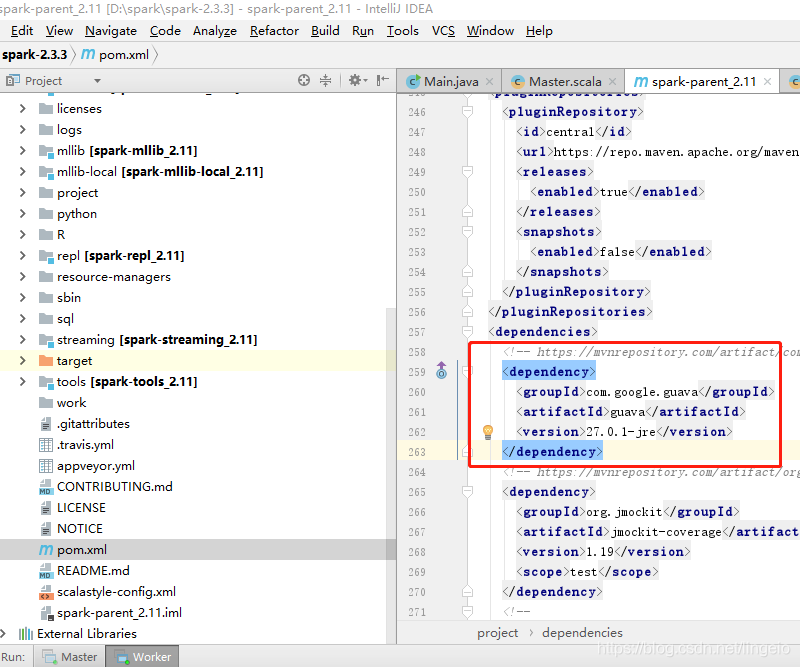
Task: Collapse the releases fold on line 249
Action: click(467, 171)
